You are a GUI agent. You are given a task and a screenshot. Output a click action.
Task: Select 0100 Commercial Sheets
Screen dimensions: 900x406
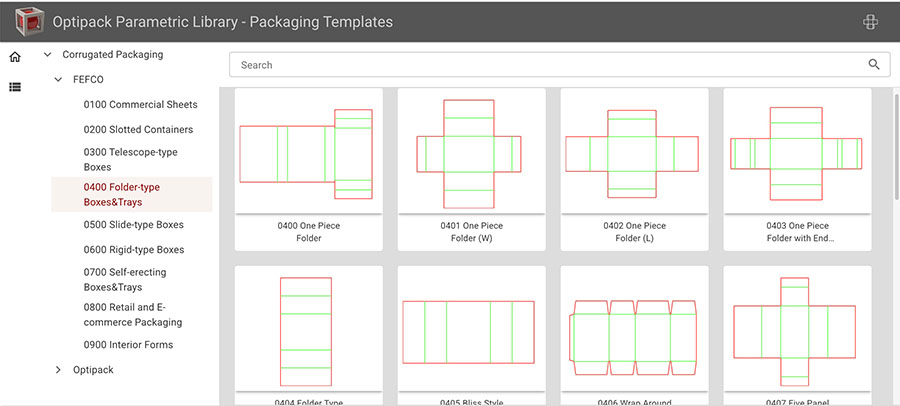(x=141, y=105)
